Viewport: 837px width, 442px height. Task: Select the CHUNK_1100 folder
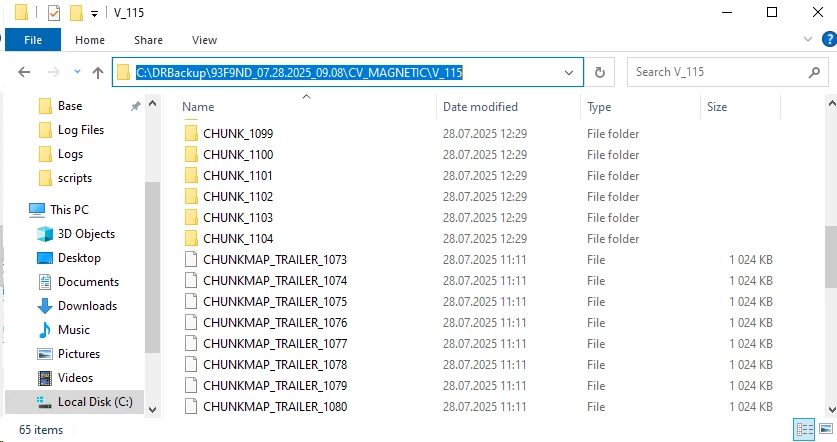tap(238, 155)
